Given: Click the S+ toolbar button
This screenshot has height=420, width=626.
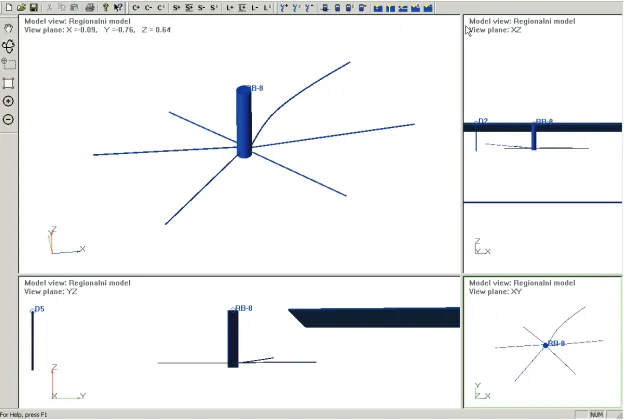Looking at the screenshot, I should click(176, 8).
